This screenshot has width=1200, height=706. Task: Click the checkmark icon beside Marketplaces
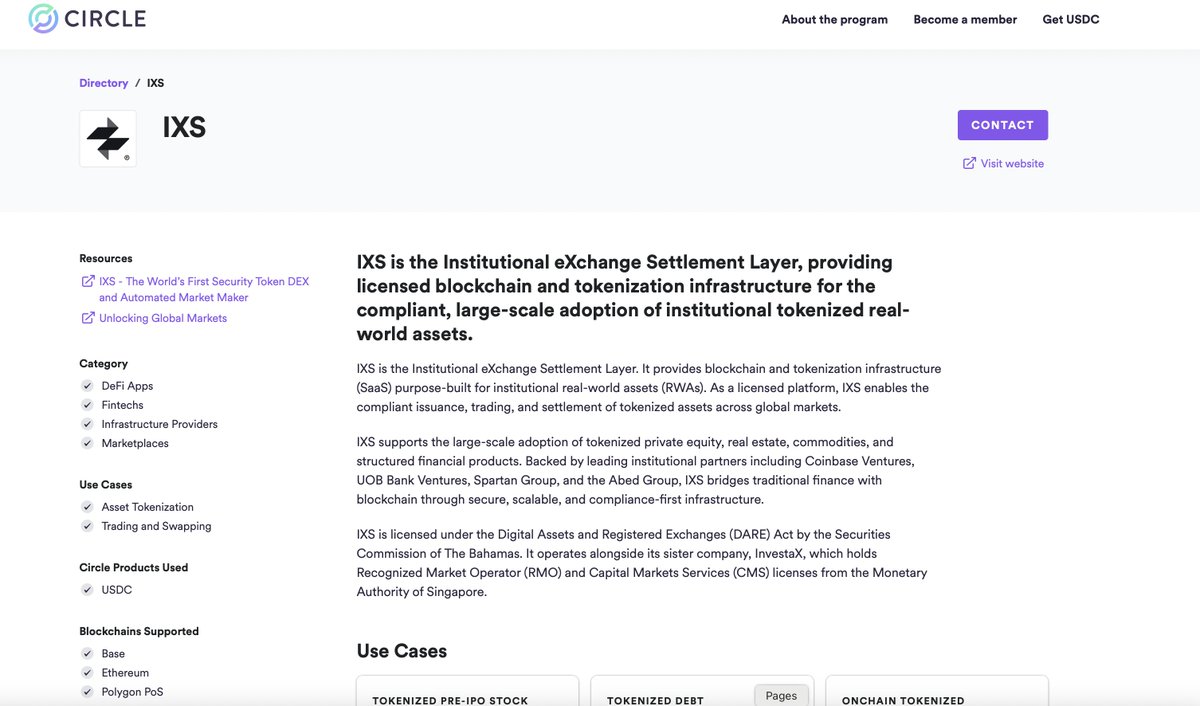pyautogui.click(x=88, y=443)
